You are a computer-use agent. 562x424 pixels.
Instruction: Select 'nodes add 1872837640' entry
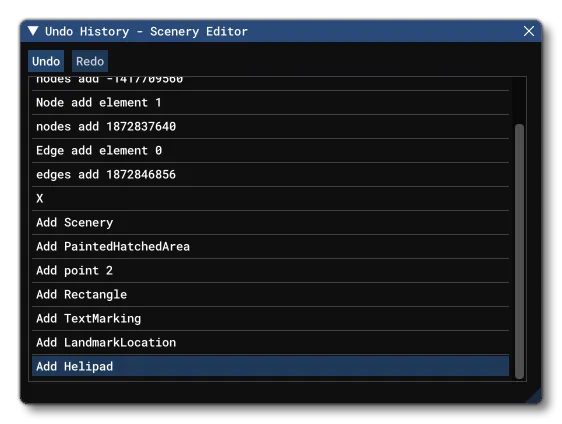(x=270, y=127)
